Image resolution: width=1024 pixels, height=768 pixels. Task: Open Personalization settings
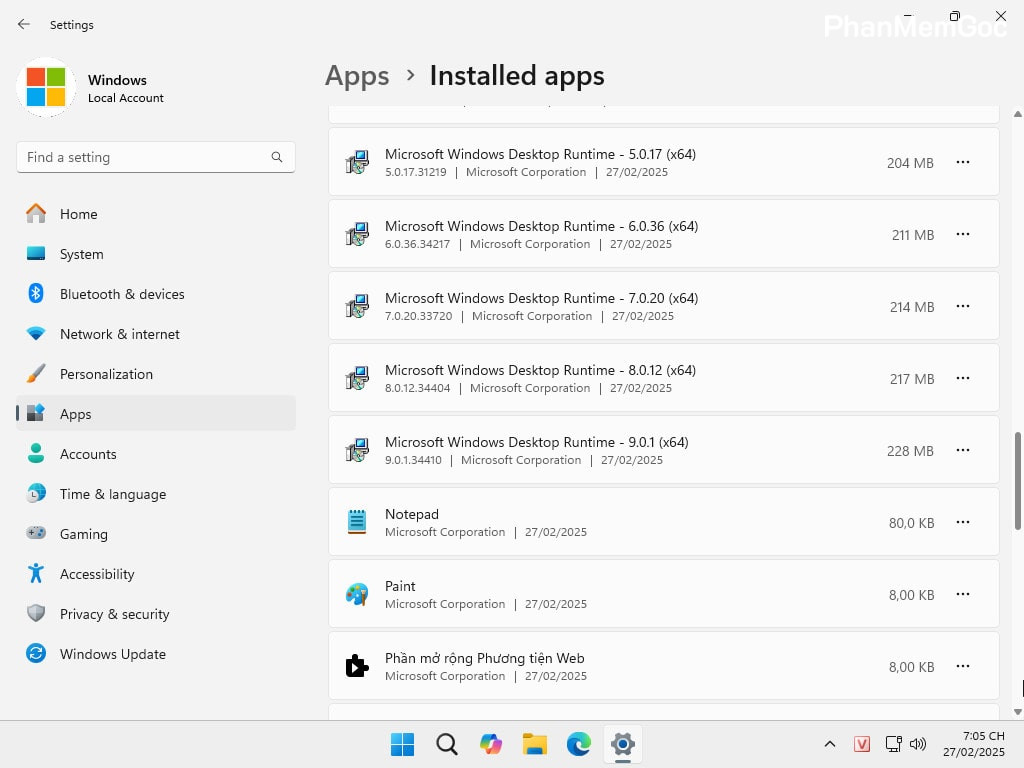point(106,374)
